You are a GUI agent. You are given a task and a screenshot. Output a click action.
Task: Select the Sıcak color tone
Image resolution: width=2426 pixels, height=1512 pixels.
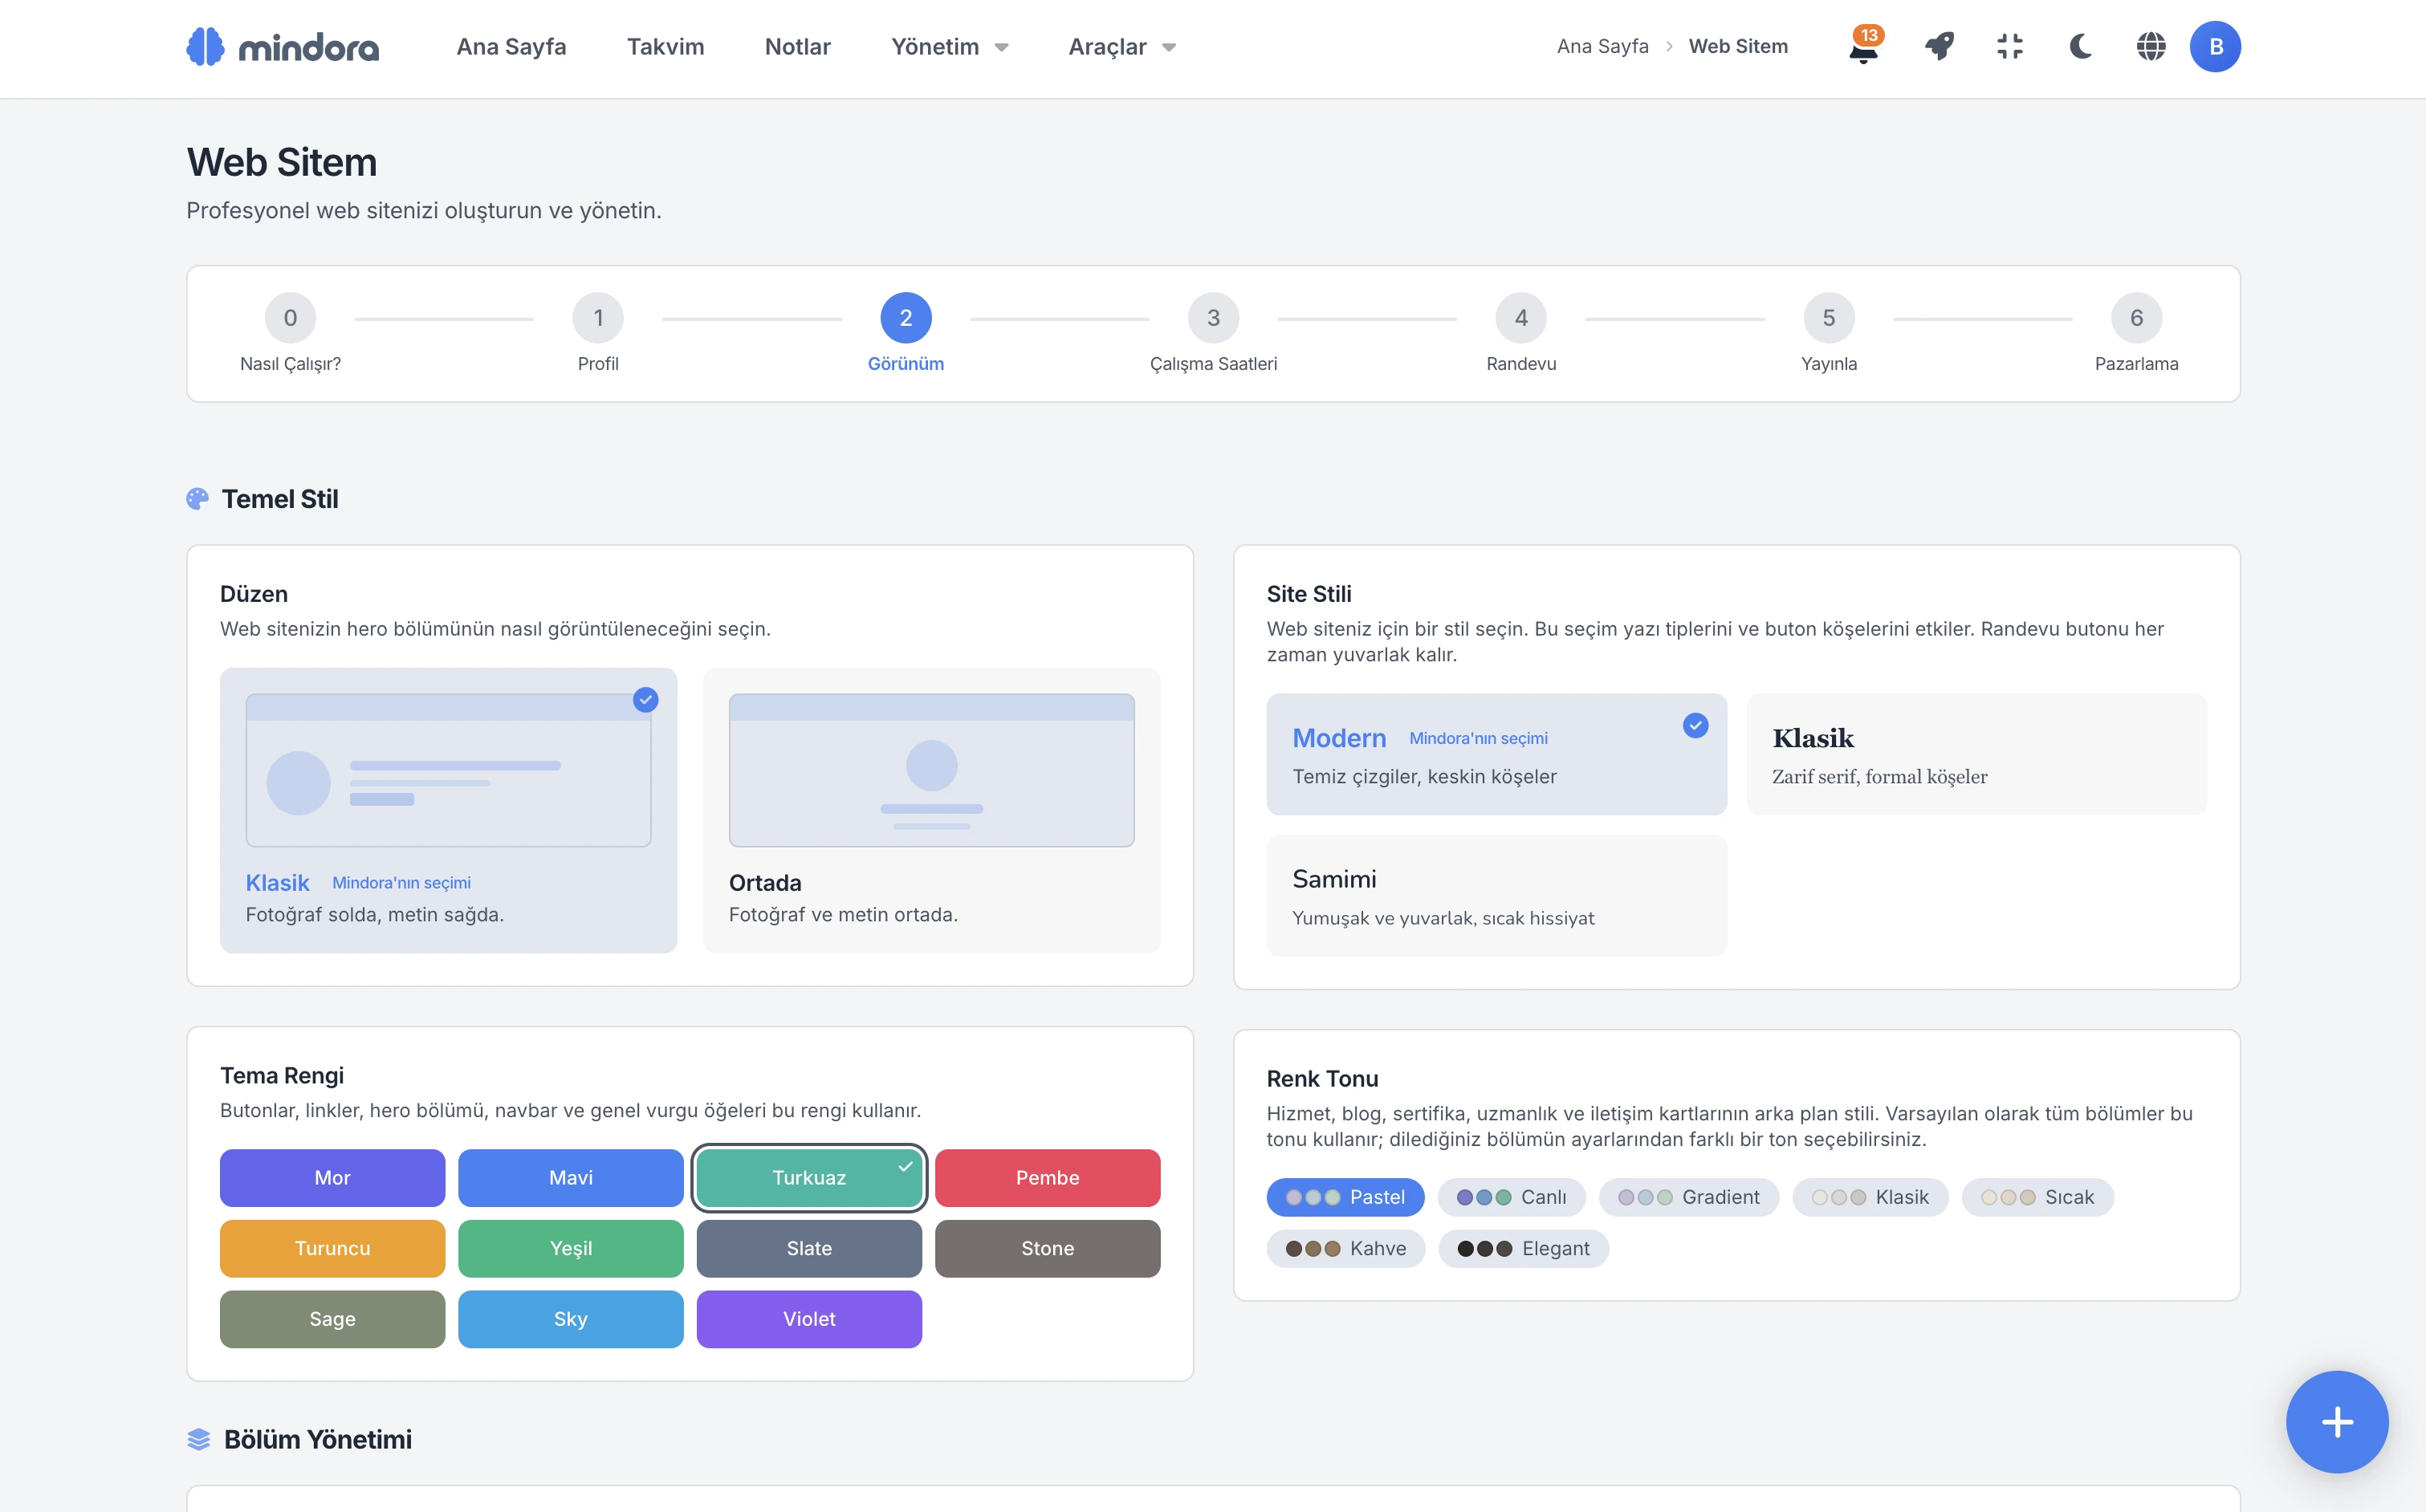pyautogui.click(x=2037, y=1197)
